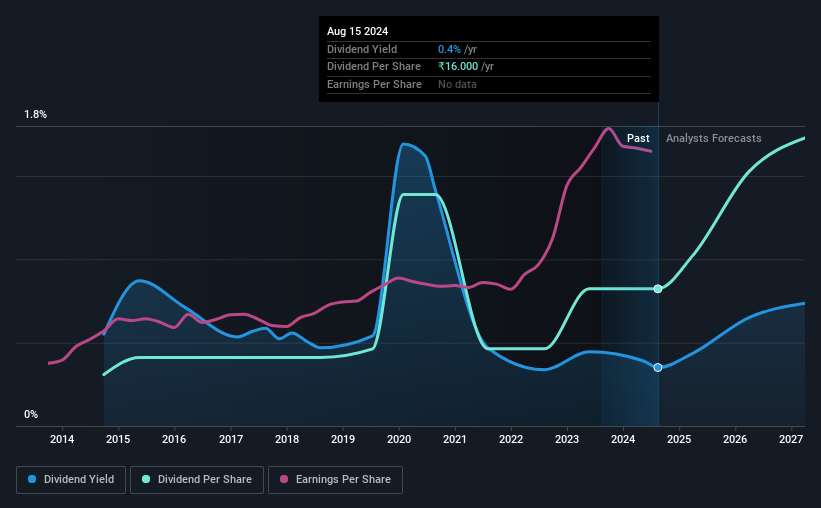821x508 pixels.
Task: Click the Aug 15 2024 tooltip date
Action: 358,31
